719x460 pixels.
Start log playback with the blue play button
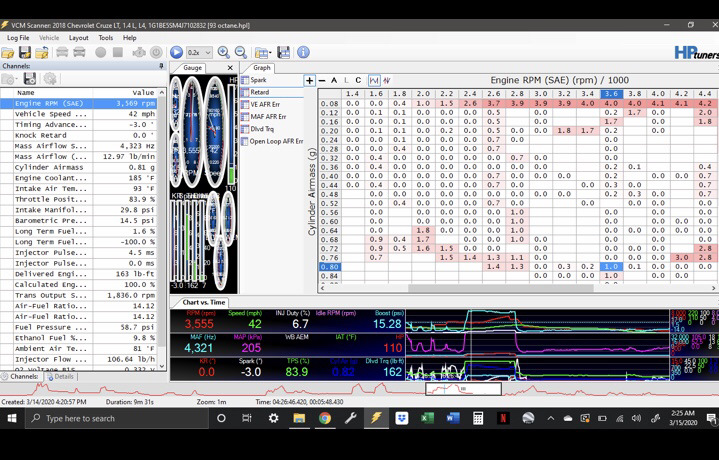tap(176, 52)
